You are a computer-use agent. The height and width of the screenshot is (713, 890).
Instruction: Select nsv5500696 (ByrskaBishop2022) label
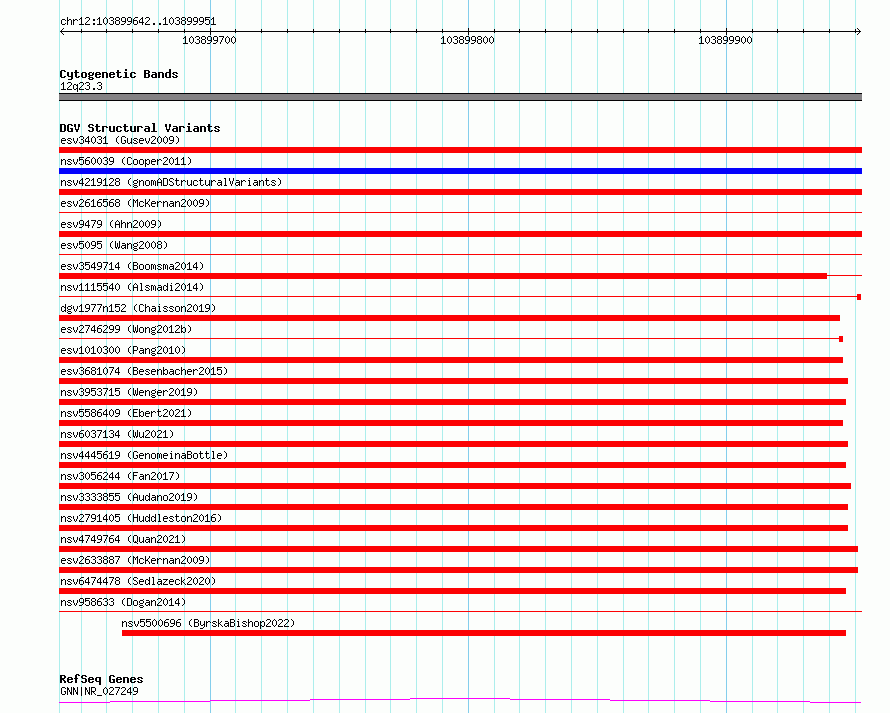tap(208, 623)
